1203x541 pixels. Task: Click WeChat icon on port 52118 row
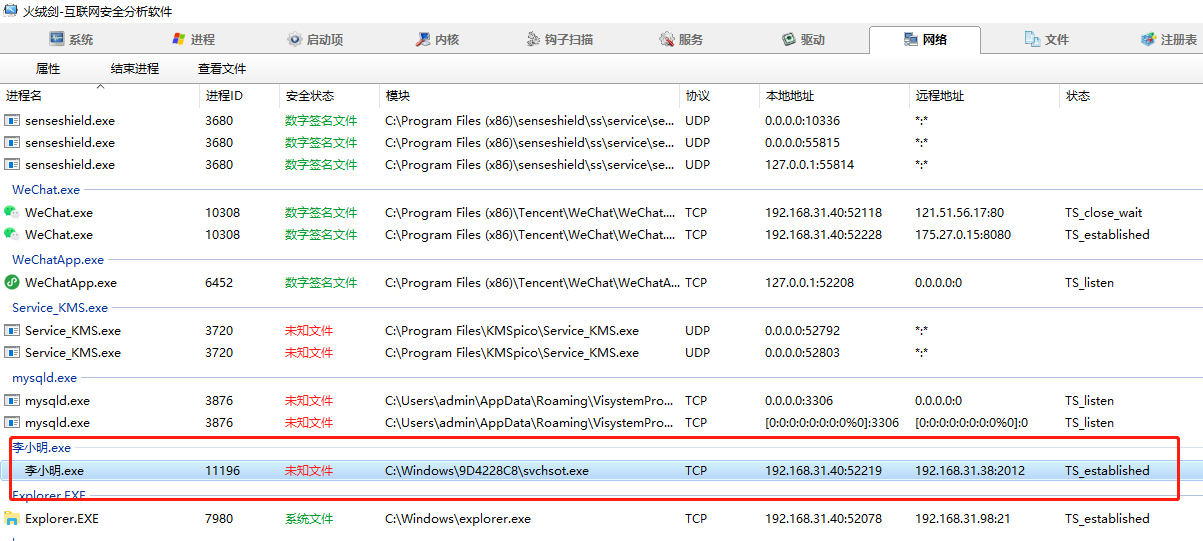click(x=12, y=212)
